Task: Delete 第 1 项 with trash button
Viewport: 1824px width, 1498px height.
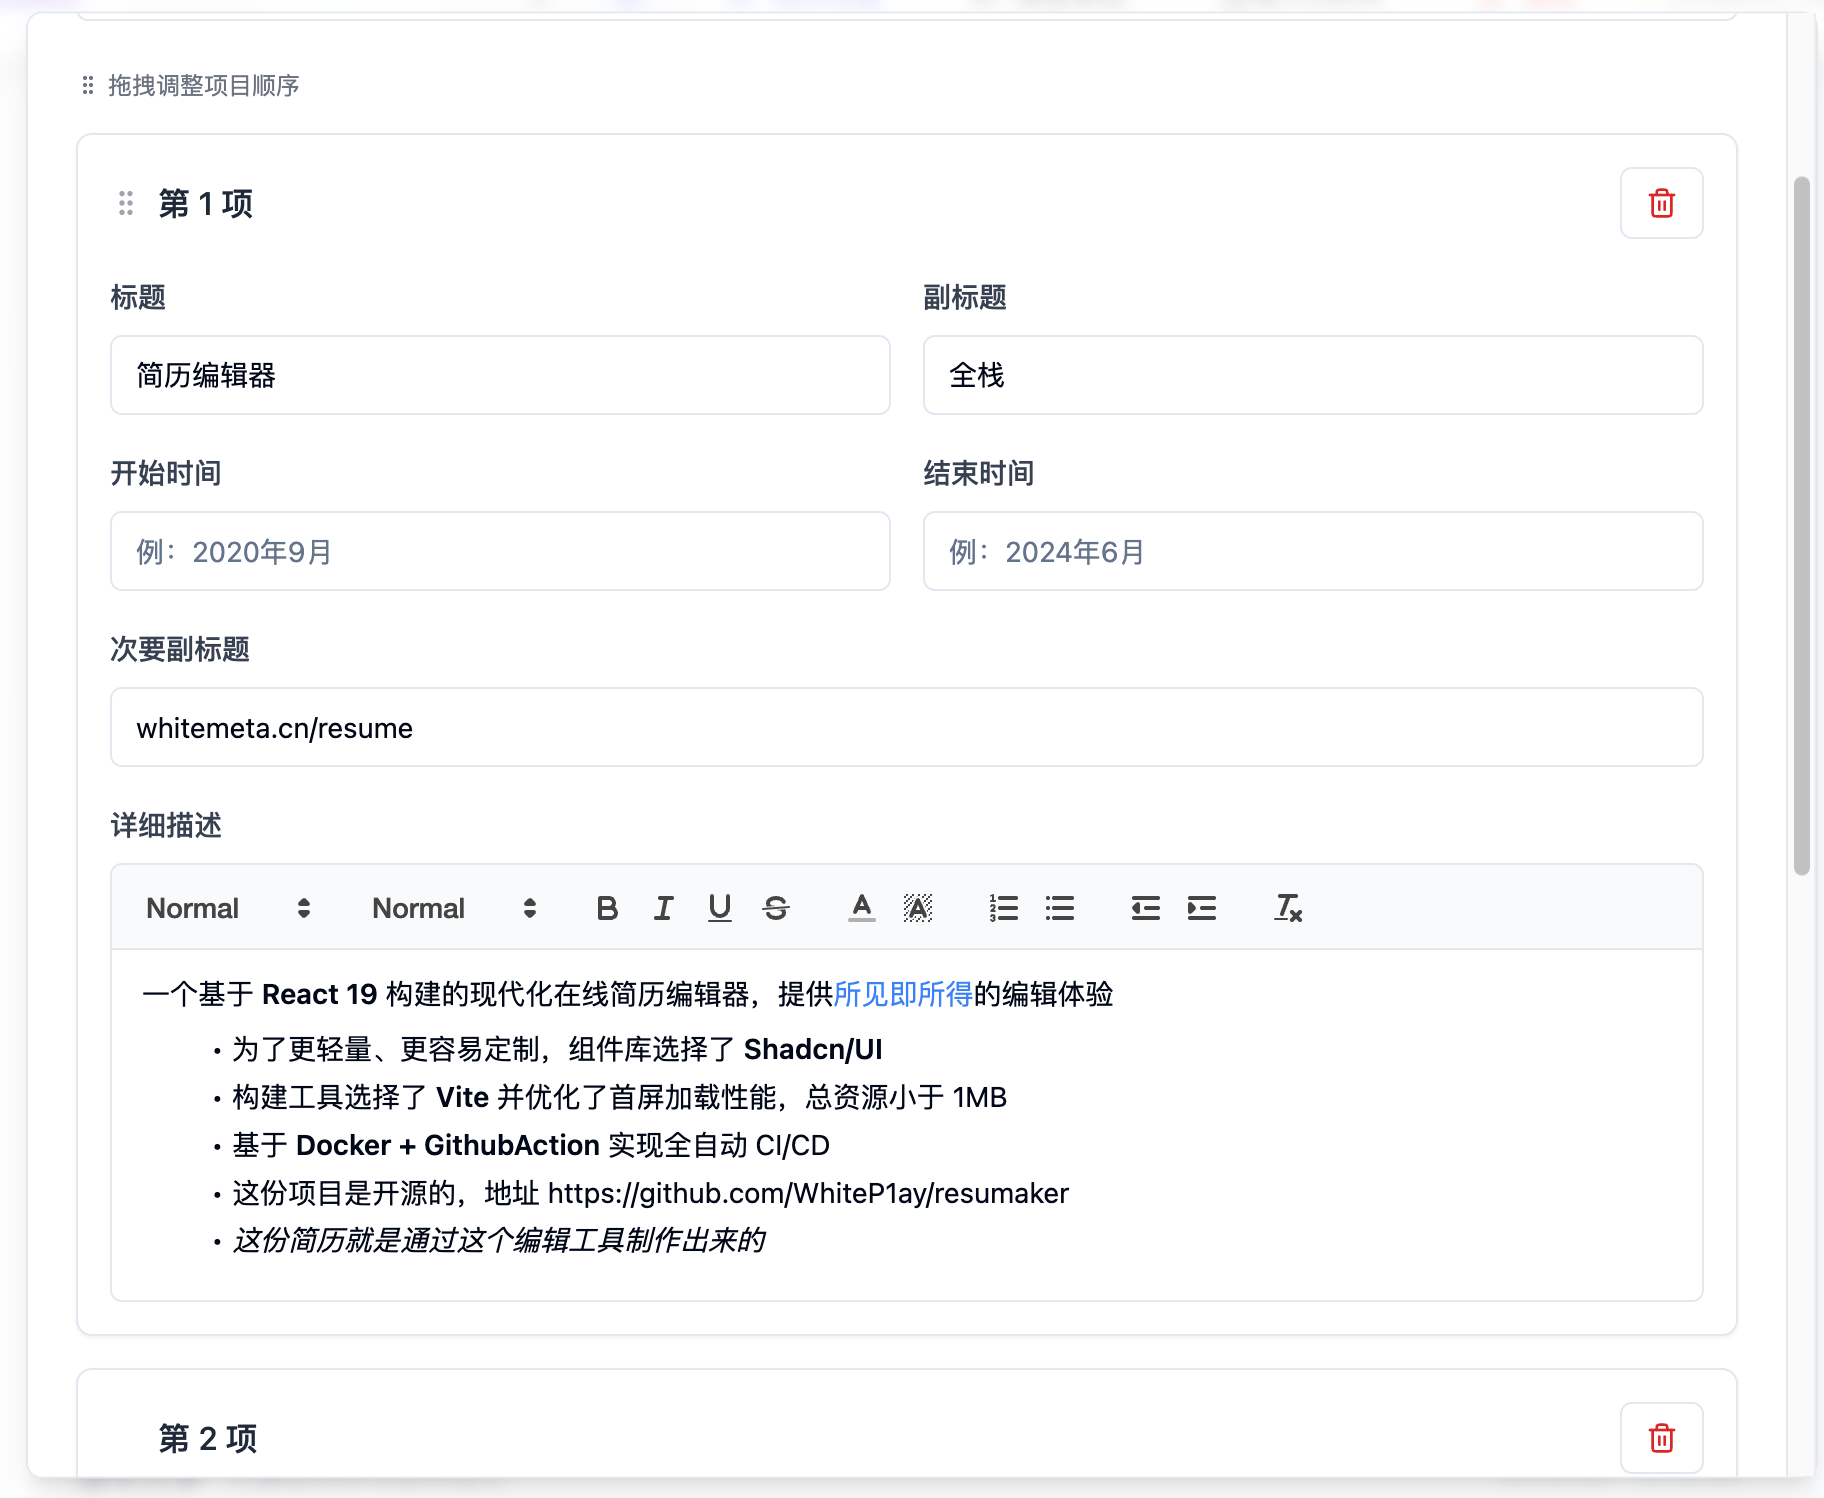Action: coord(1661,203)
